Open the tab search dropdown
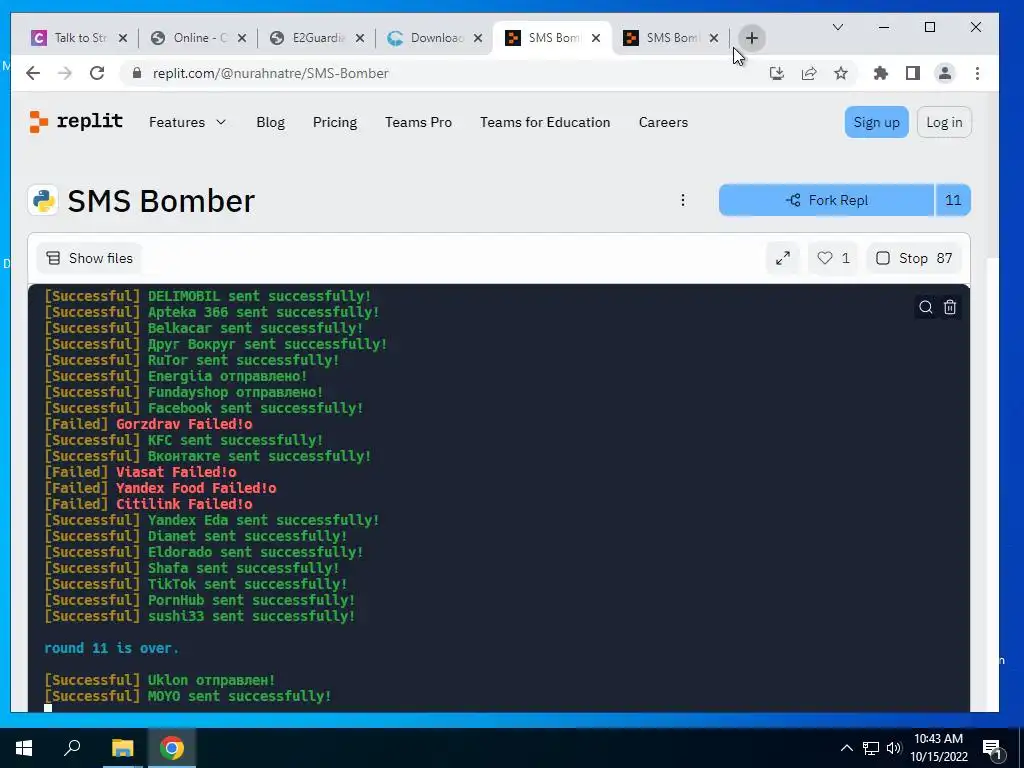1024x768 pixels. pyautogui.click(x=838, y=27)
